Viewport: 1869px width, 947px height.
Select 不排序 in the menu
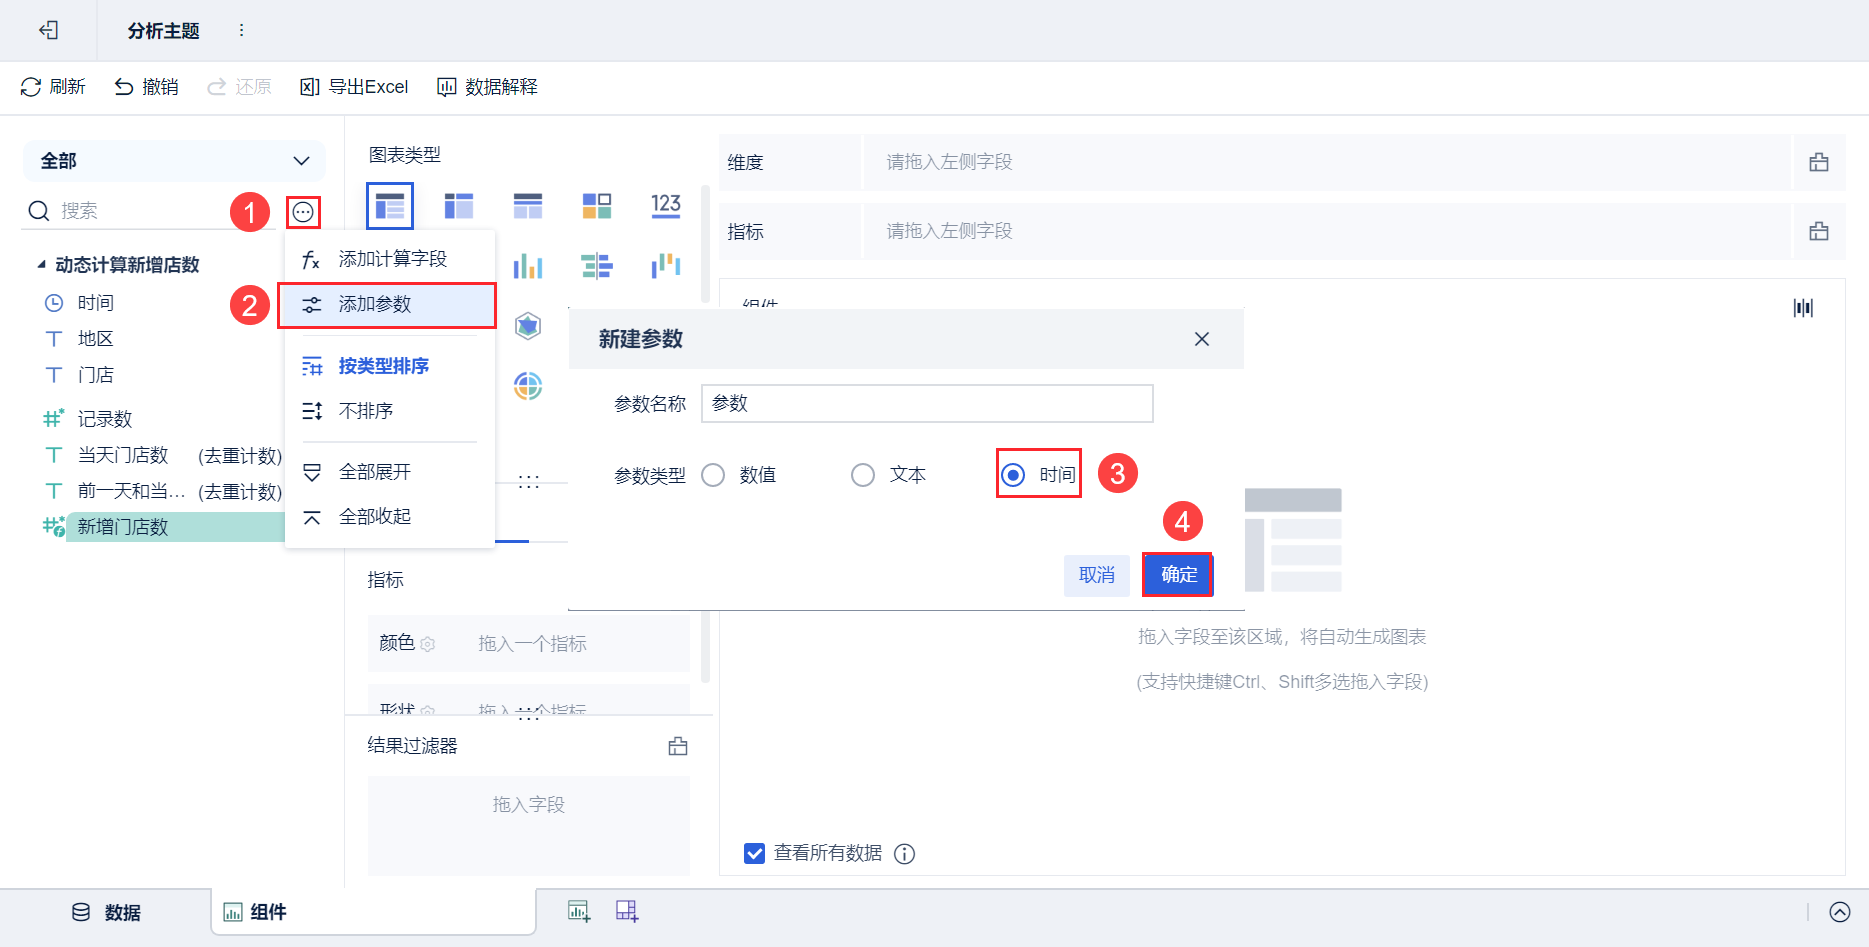[390, 411]
